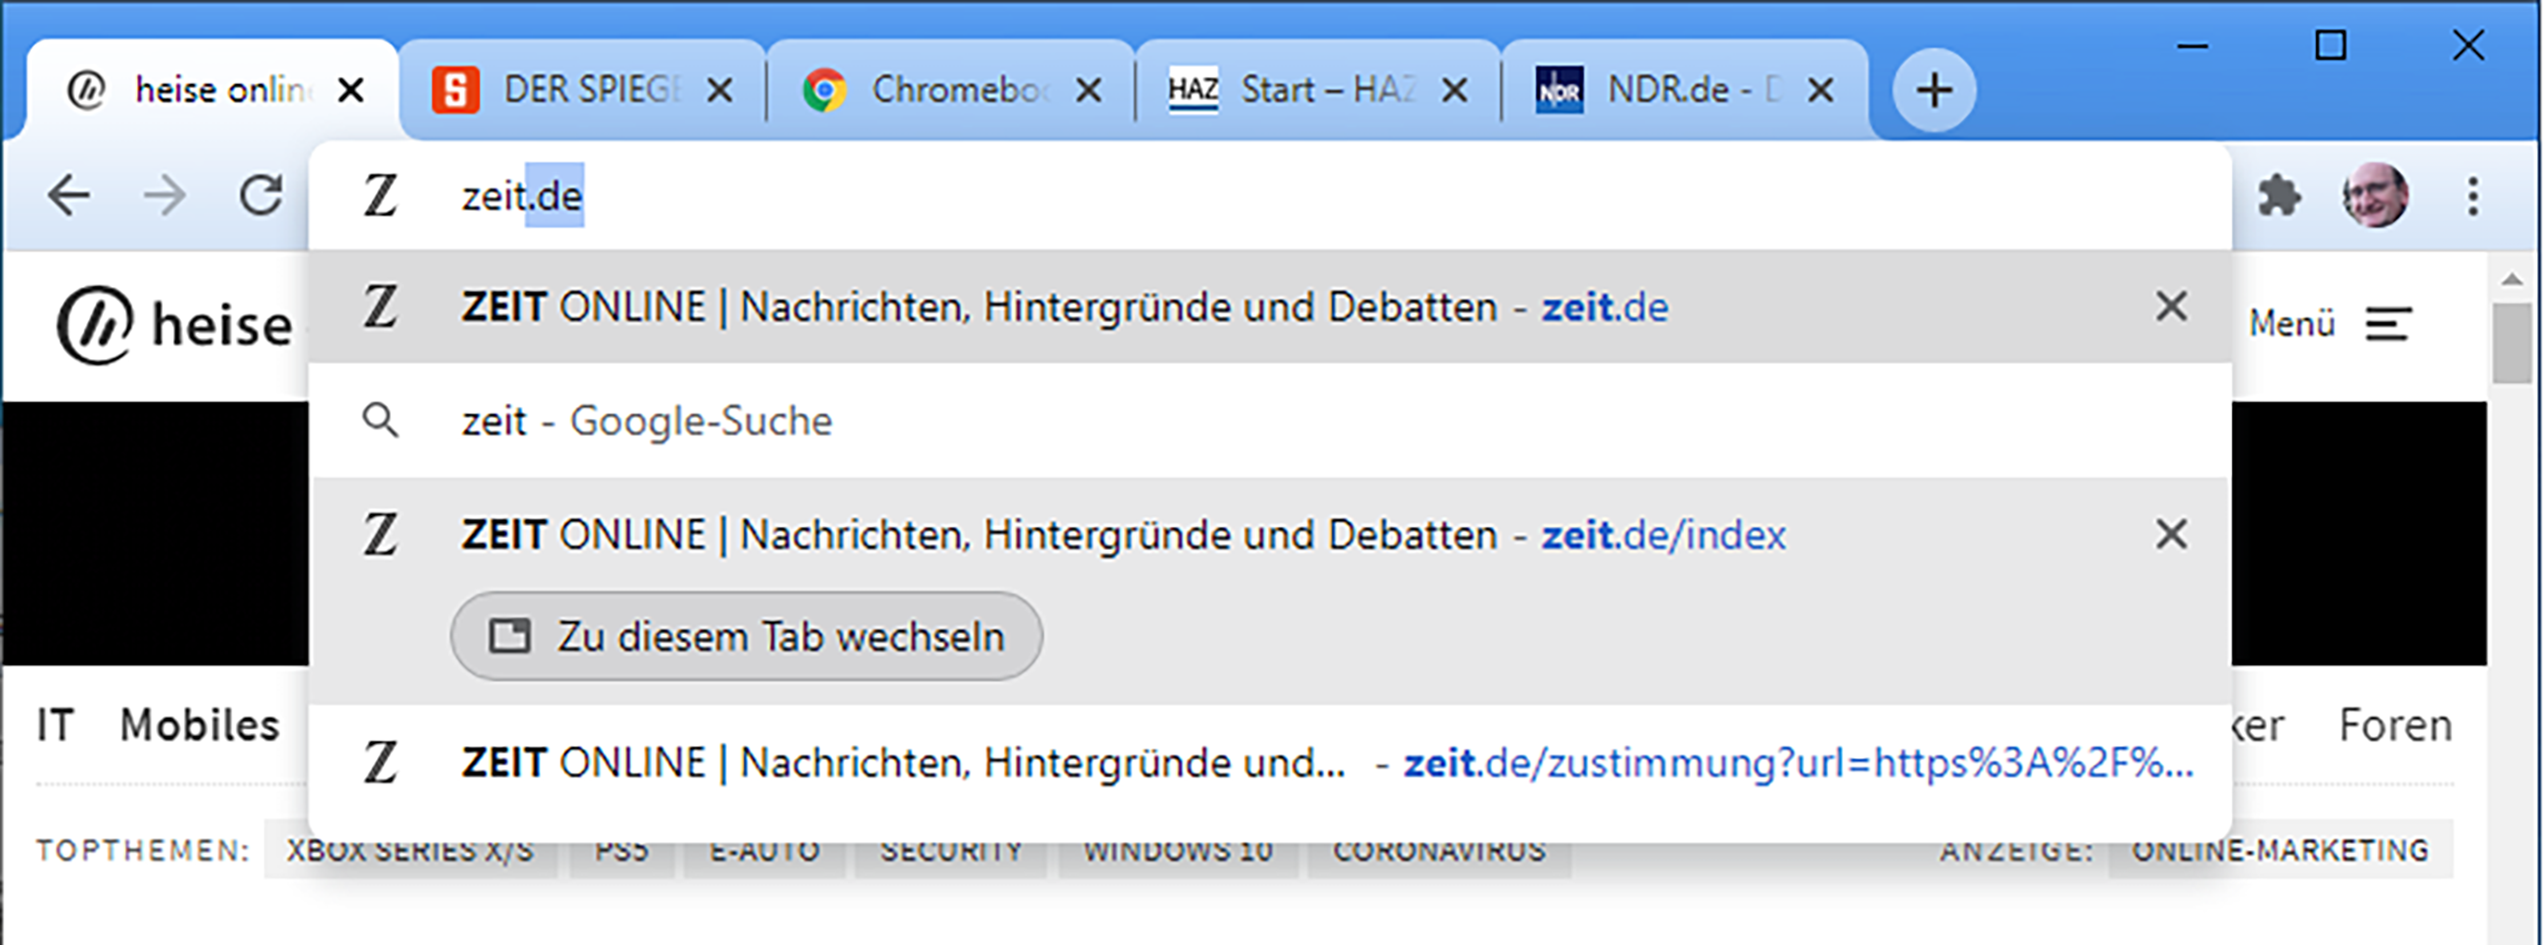Open the Mobiles navigation link
The width and height of the screenshot is (2544, 945).
[x=199, y=726]
